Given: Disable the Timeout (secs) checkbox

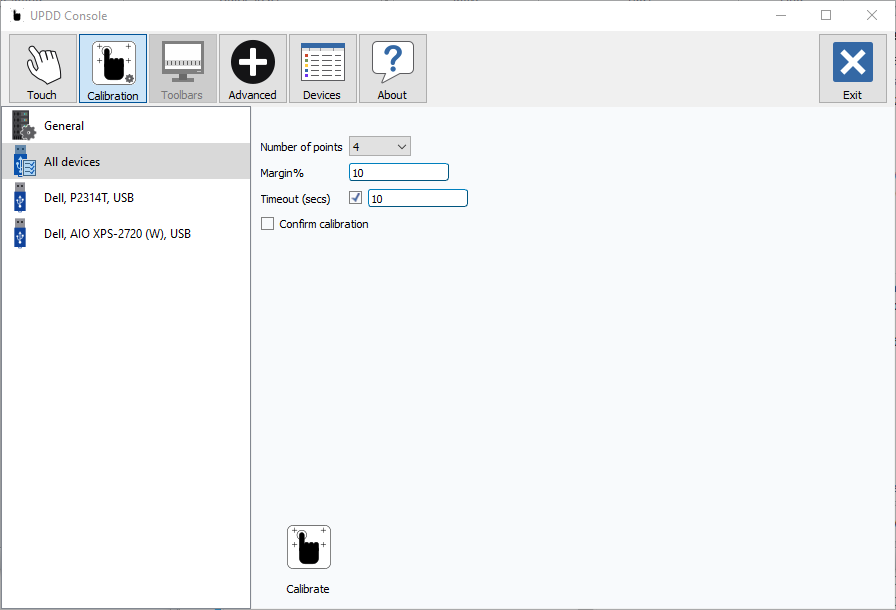Looking at the screenshot, I should click(x=355, y=198).
